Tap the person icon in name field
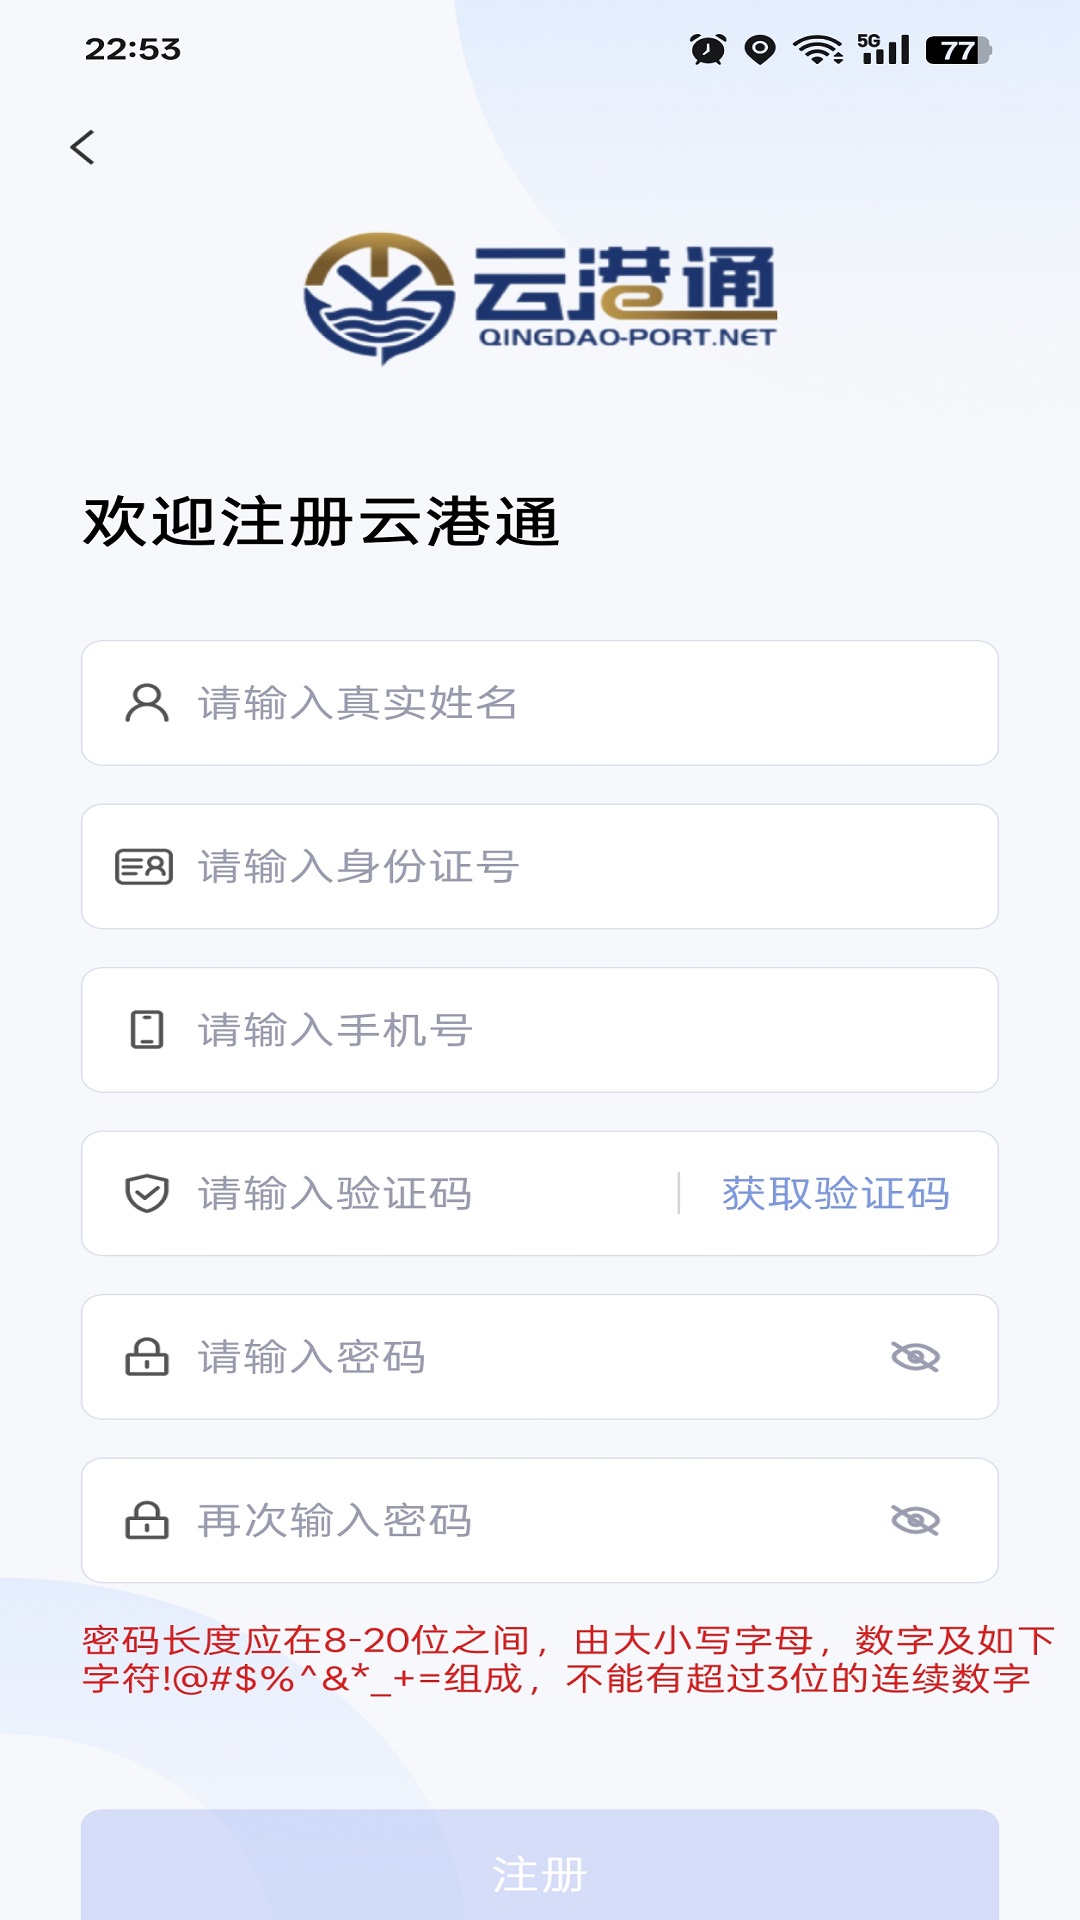The width and height of the screenshot is (1080, 1920). 147,703
